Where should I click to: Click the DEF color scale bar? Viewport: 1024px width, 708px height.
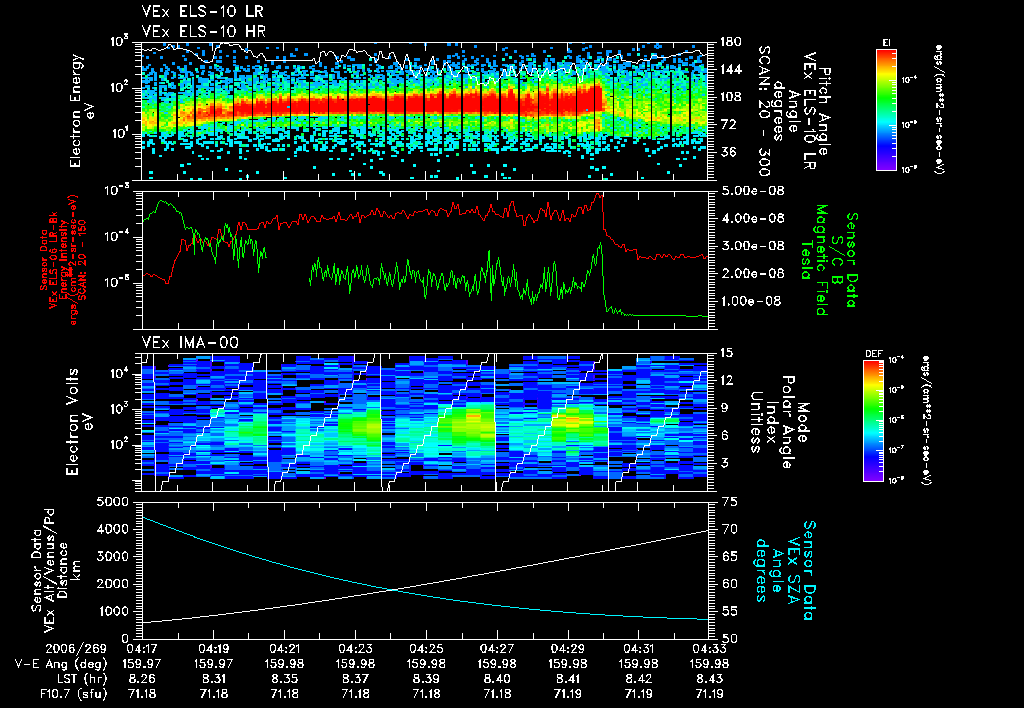pos(874,420)
